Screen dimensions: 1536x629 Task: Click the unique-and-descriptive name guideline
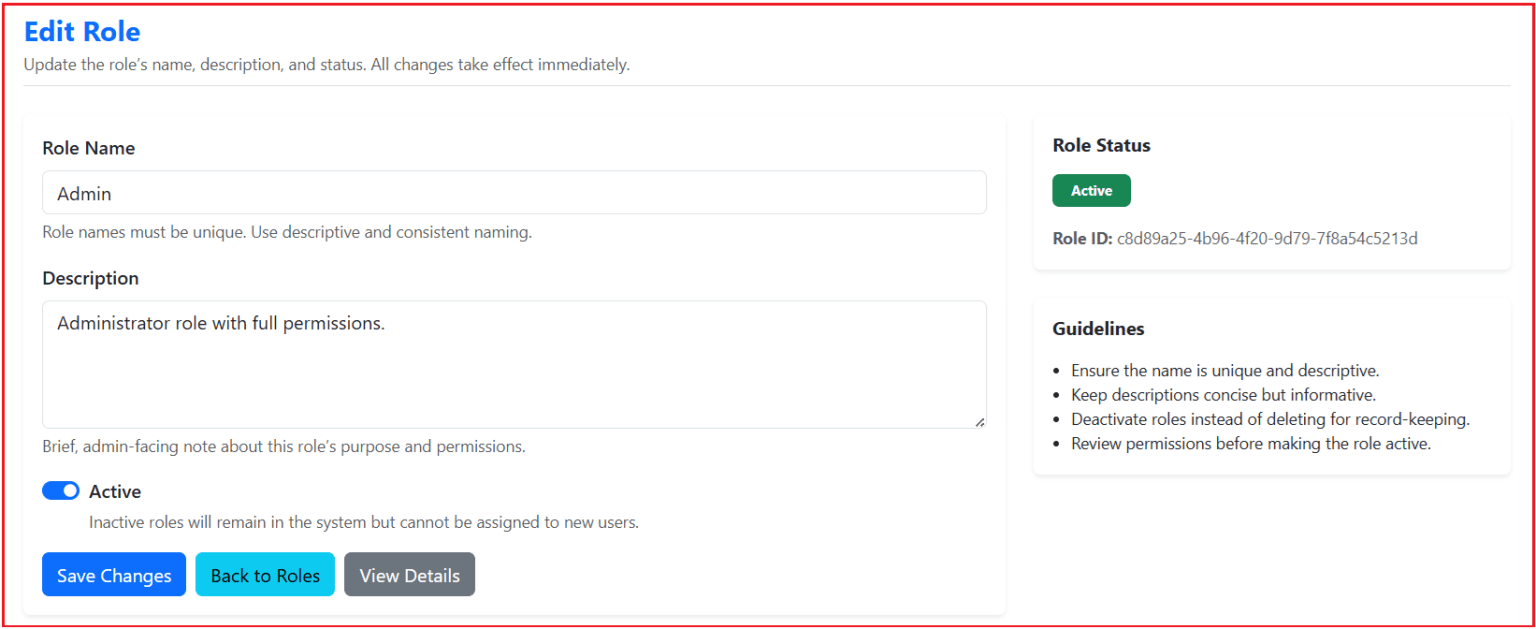point(1225,370)
